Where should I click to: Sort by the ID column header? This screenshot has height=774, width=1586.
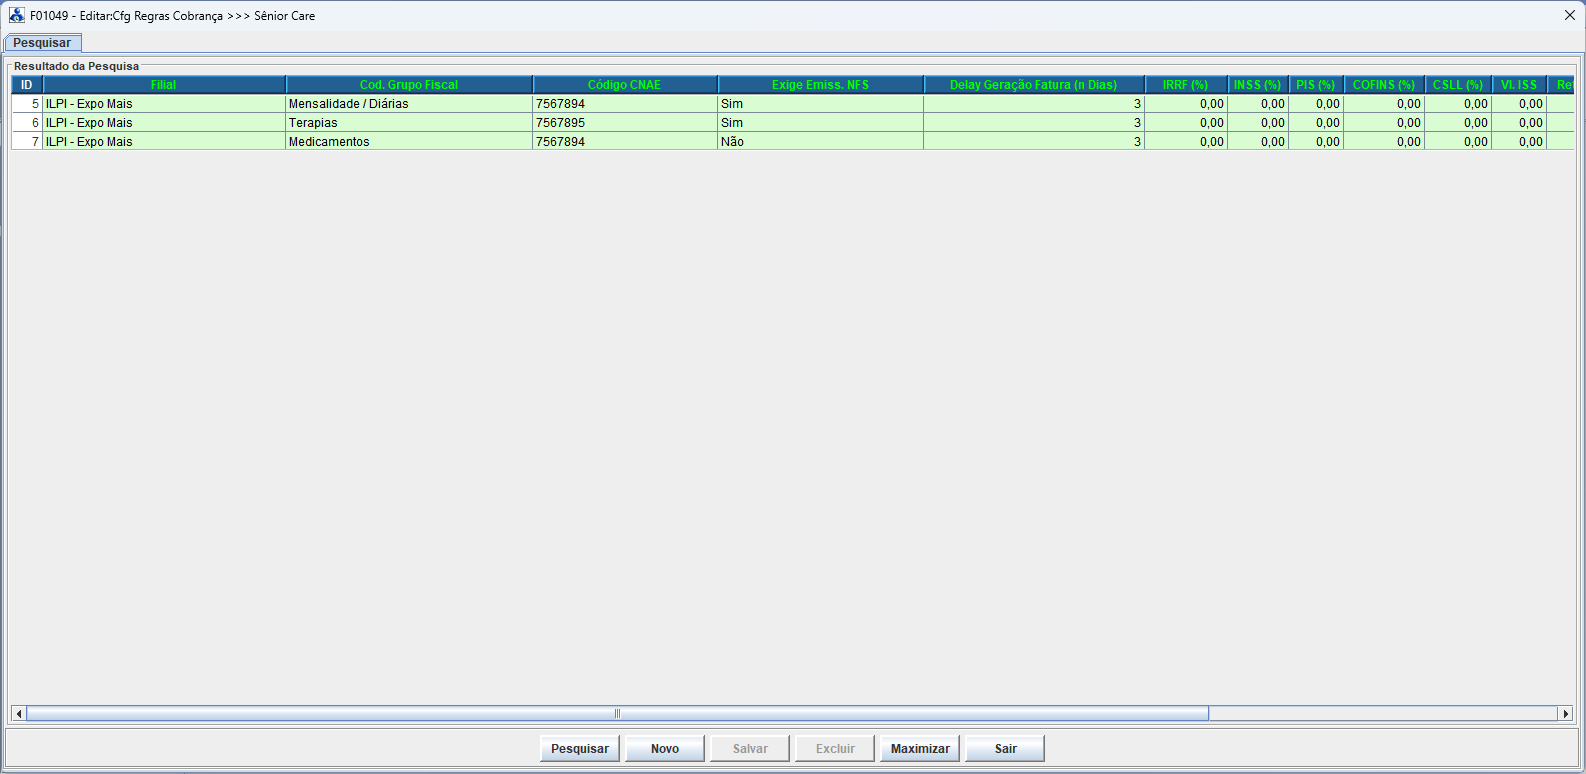pos(27,85)
